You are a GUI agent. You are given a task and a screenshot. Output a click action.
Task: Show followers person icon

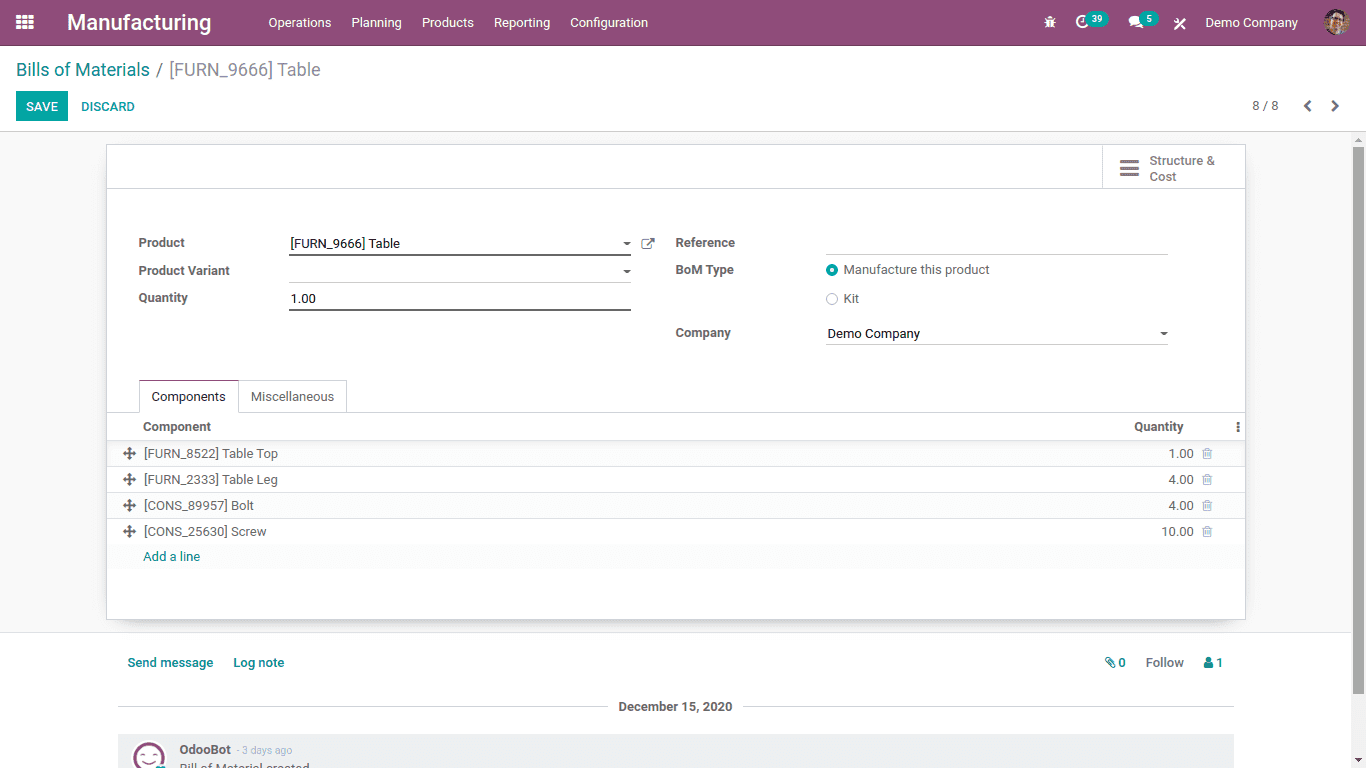1213,663
